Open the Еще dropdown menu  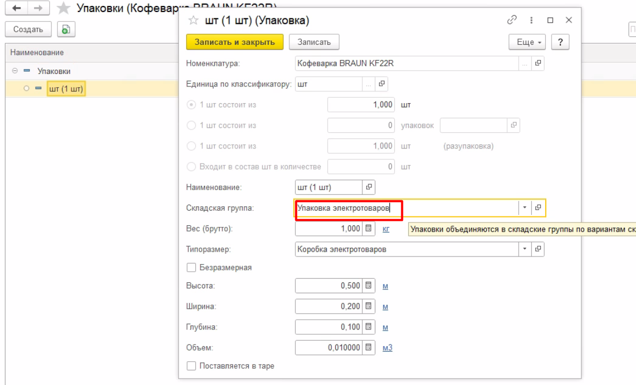[527, 42]
